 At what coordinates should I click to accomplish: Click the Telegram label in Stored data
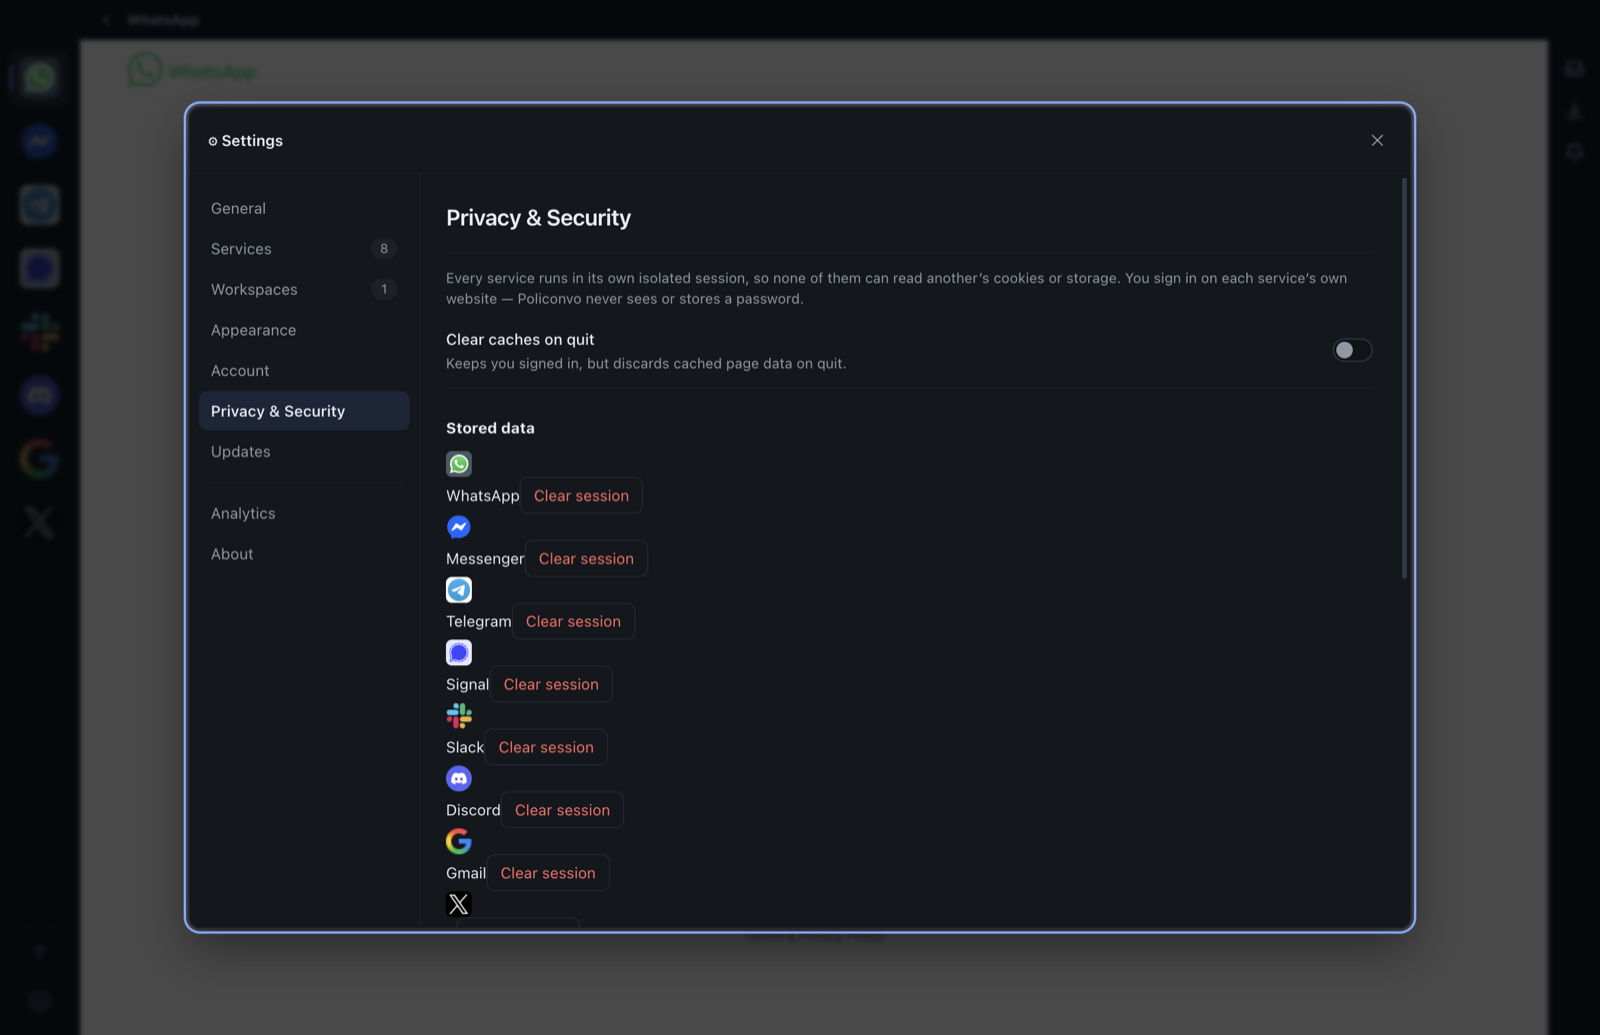479,622
